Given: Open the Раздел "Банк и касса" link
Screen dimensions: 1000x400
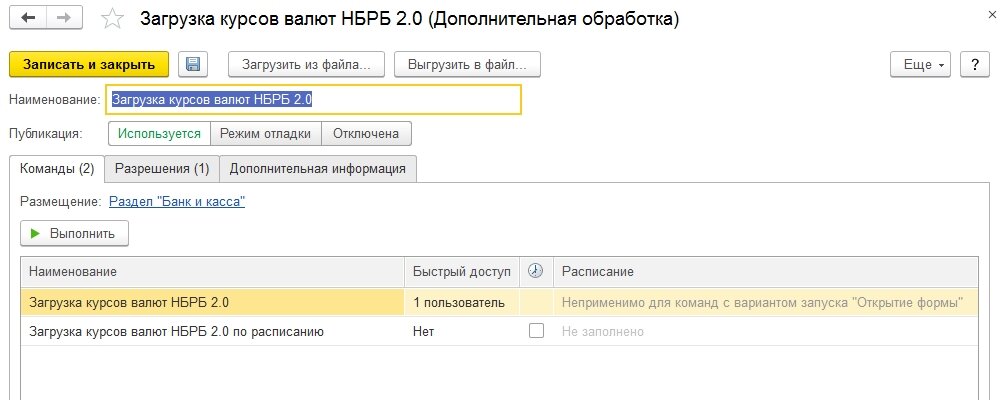Looking at the screenshot, I should point(177,202).
